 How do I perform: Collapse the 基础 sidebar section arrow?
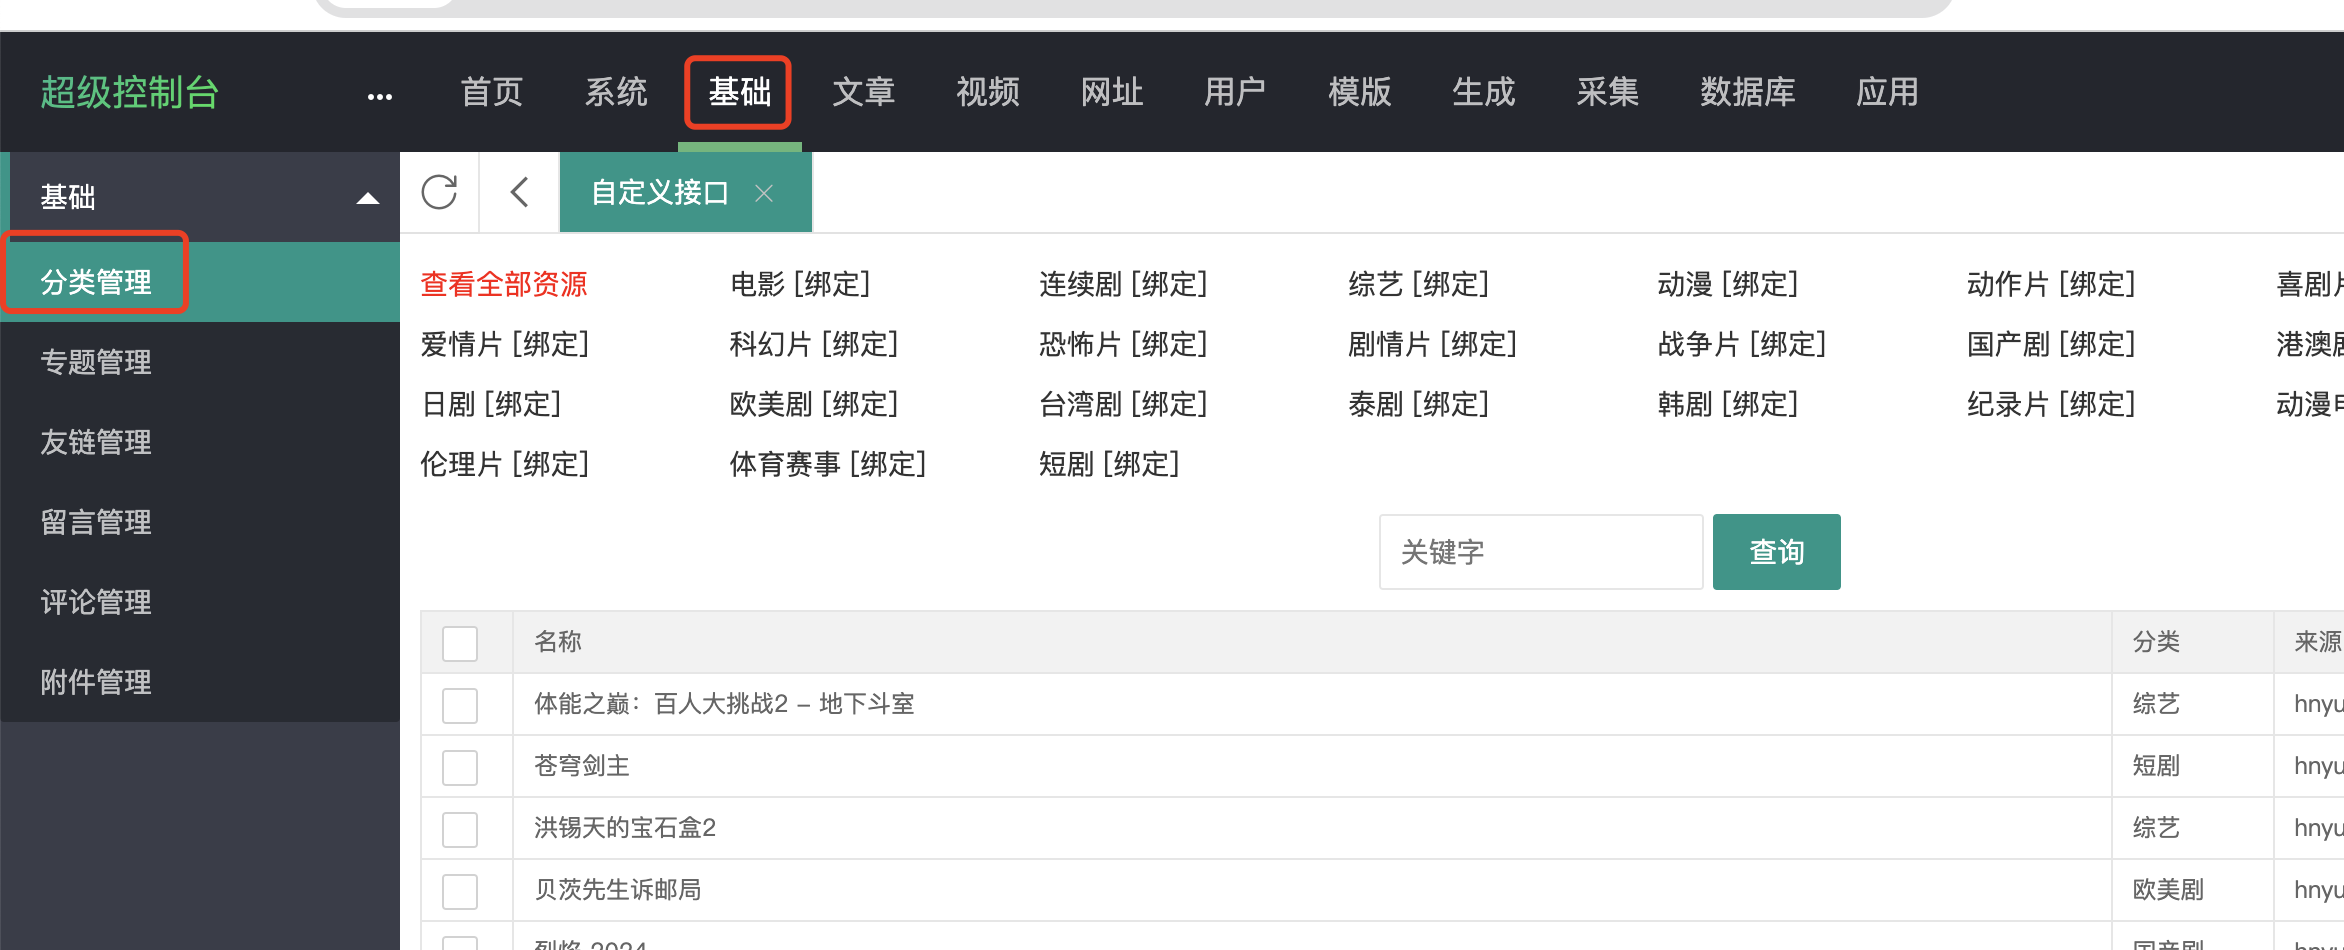pyautogui.click(x=368, y=198)
